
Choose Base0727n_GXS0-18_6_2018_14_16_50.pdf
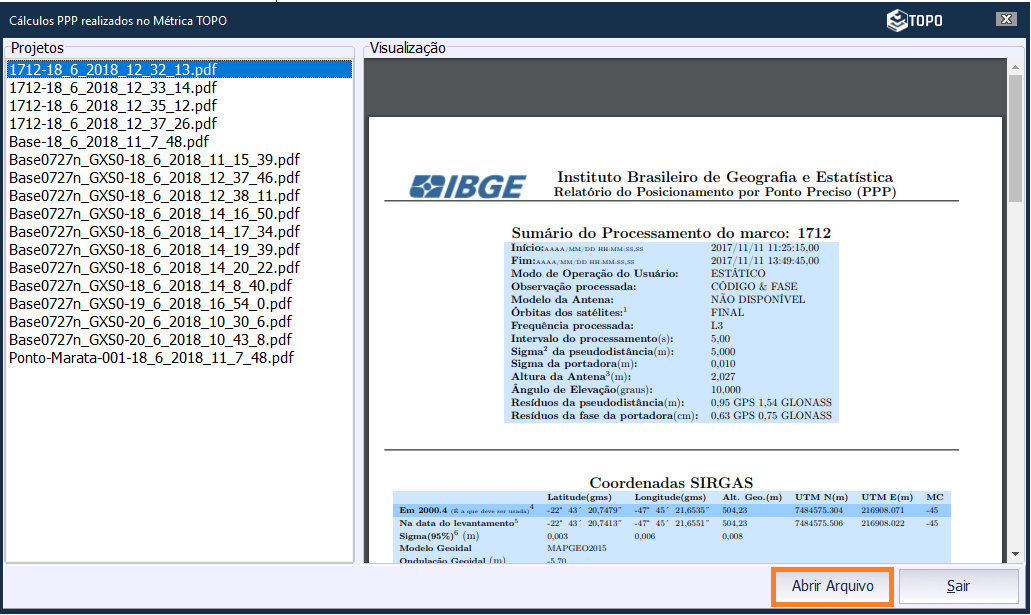tap(154, 214)
